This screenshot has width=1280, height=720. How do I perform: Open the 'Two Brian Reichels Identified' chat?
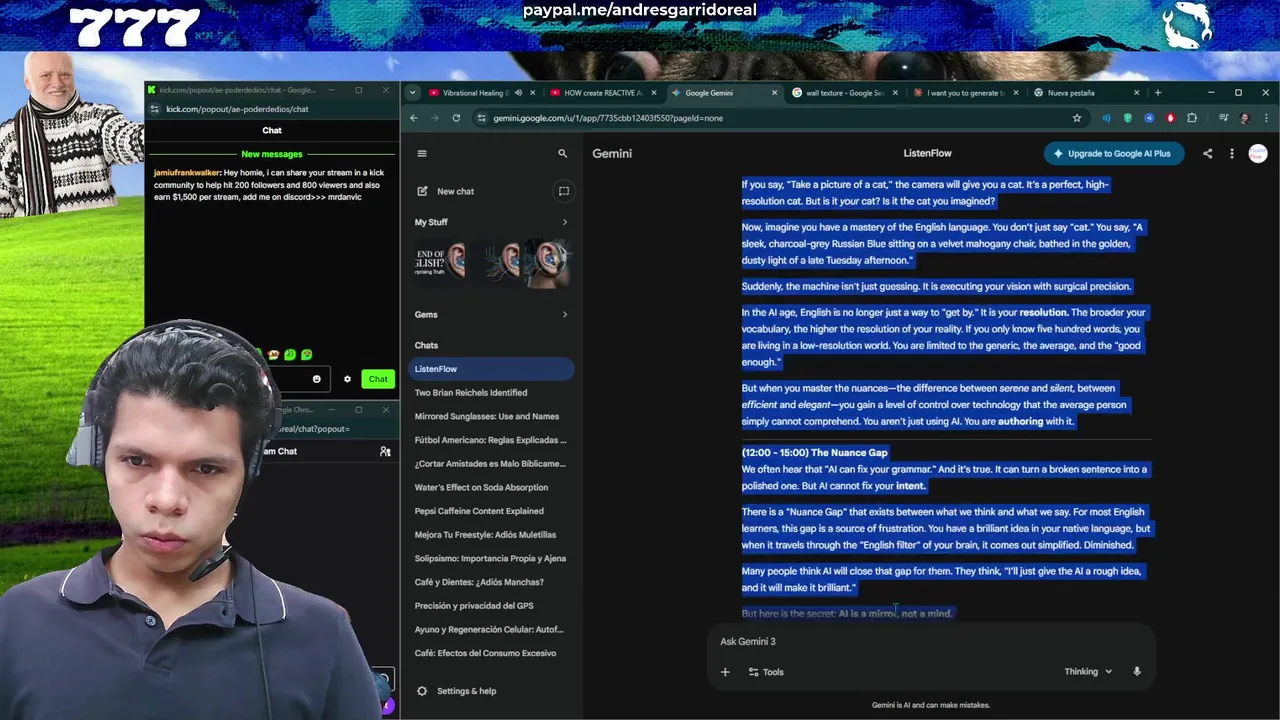click(x=490, y=392)
